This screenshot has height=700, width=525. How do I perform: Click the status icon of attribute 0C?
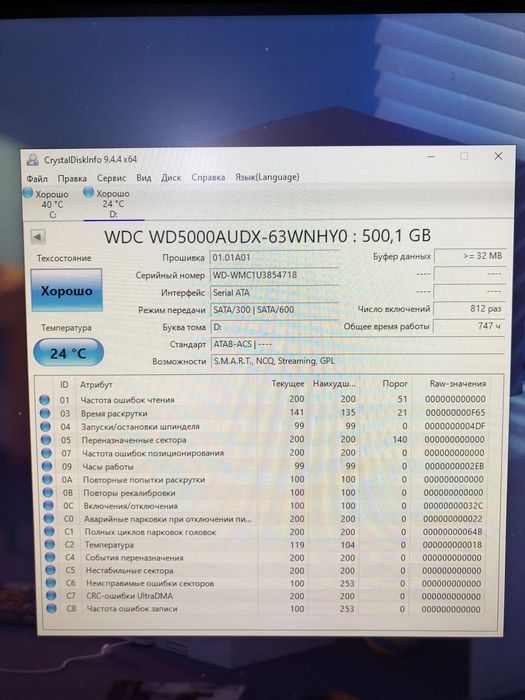point(48,506)
